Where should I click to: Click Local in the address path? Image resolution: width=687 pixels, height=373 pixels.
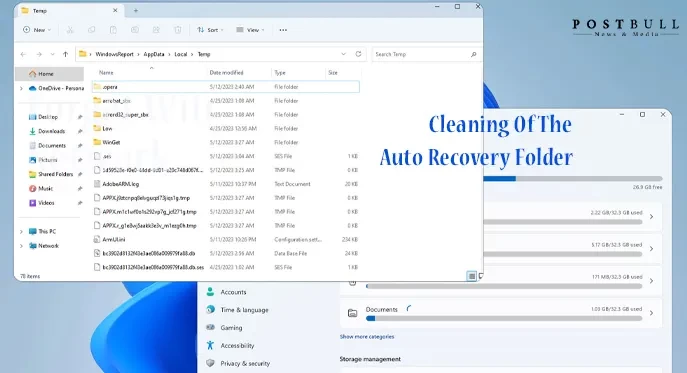coord(181,54)
